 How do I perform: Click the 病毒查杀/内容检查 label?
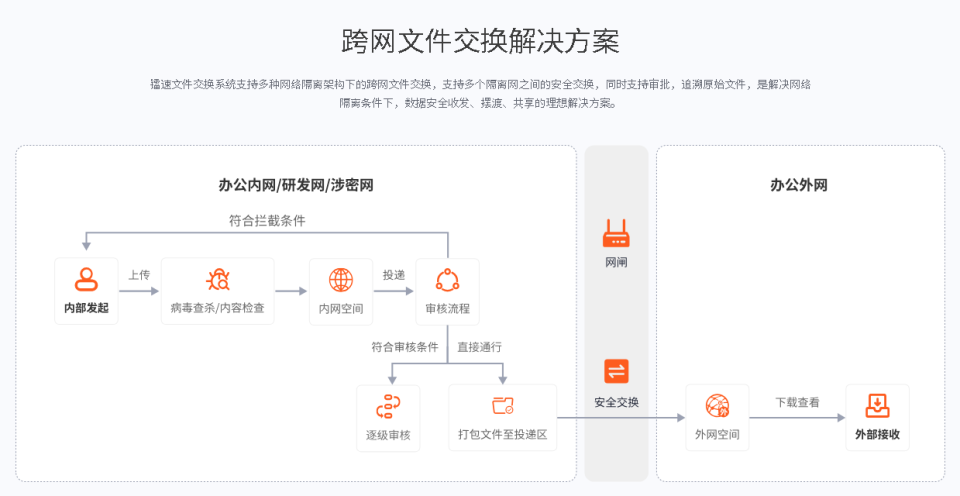217,308
